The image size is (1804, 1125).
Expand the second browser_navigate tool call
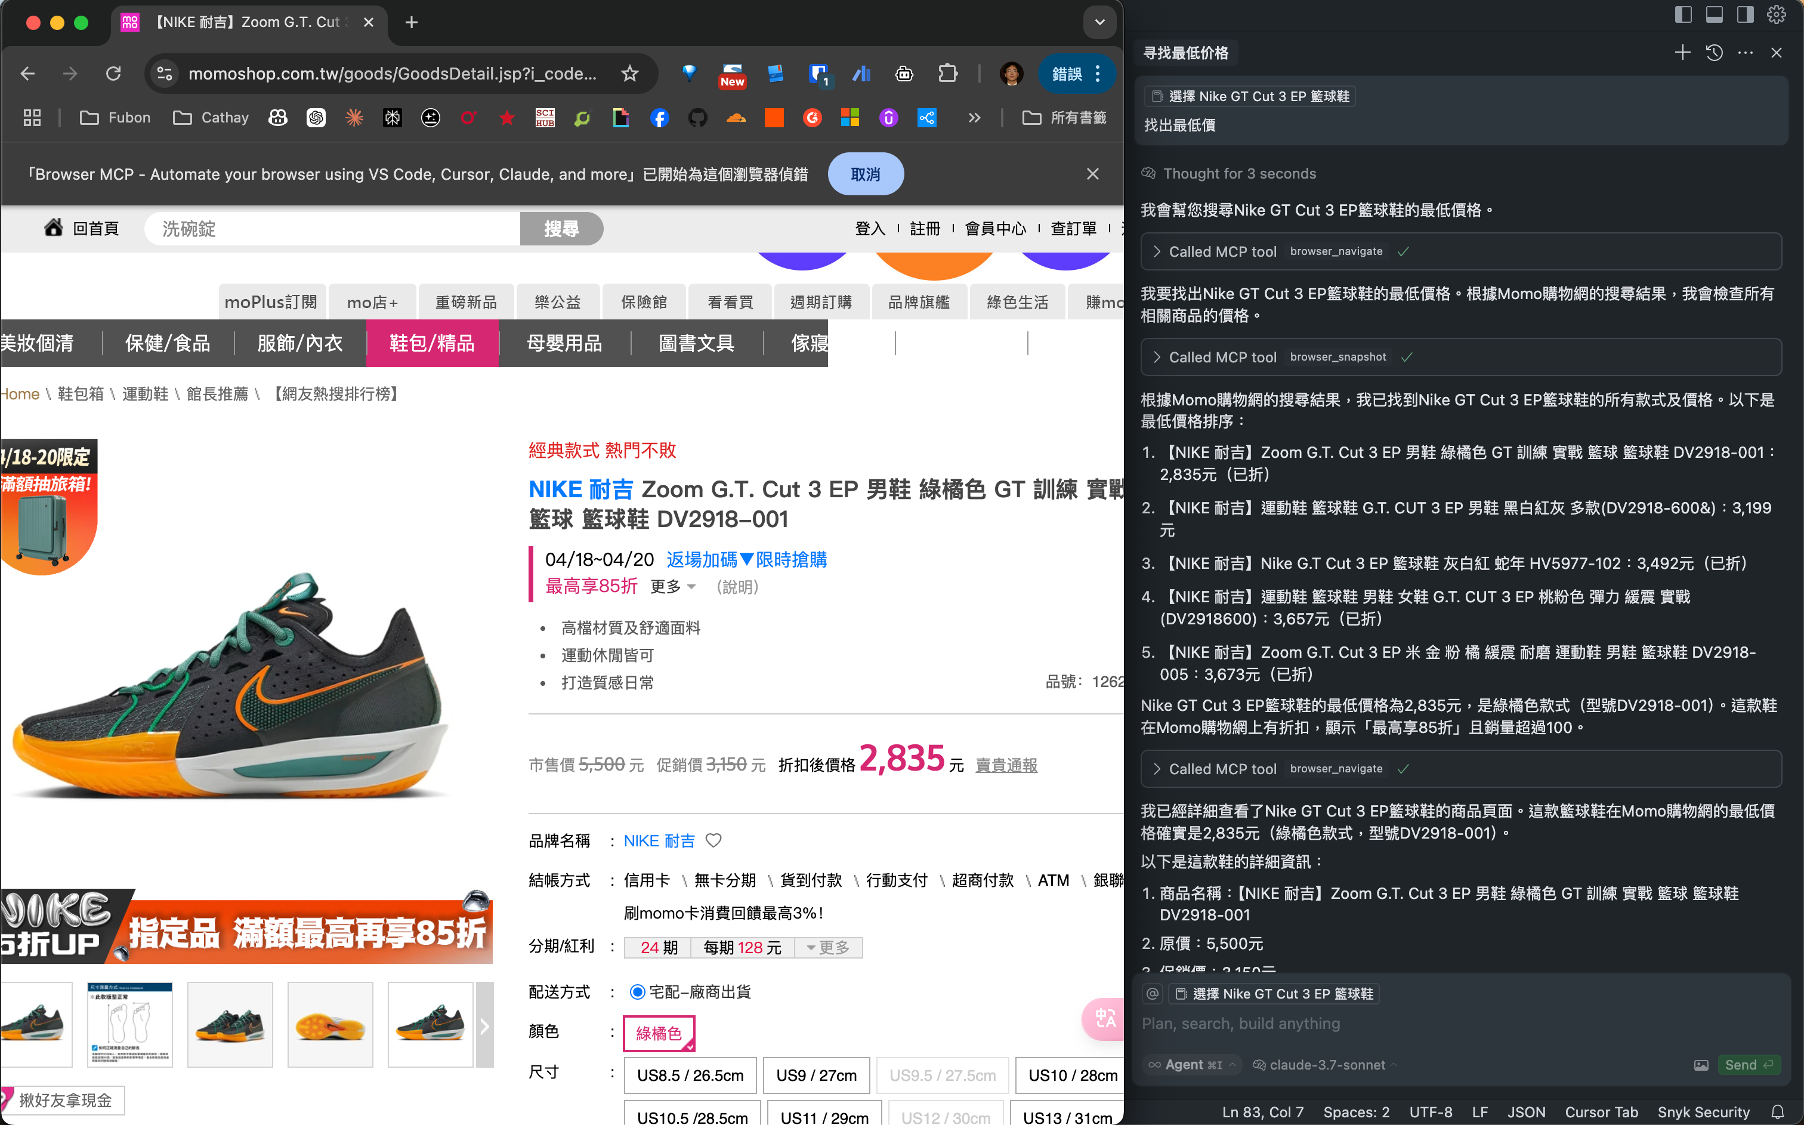1461,769
